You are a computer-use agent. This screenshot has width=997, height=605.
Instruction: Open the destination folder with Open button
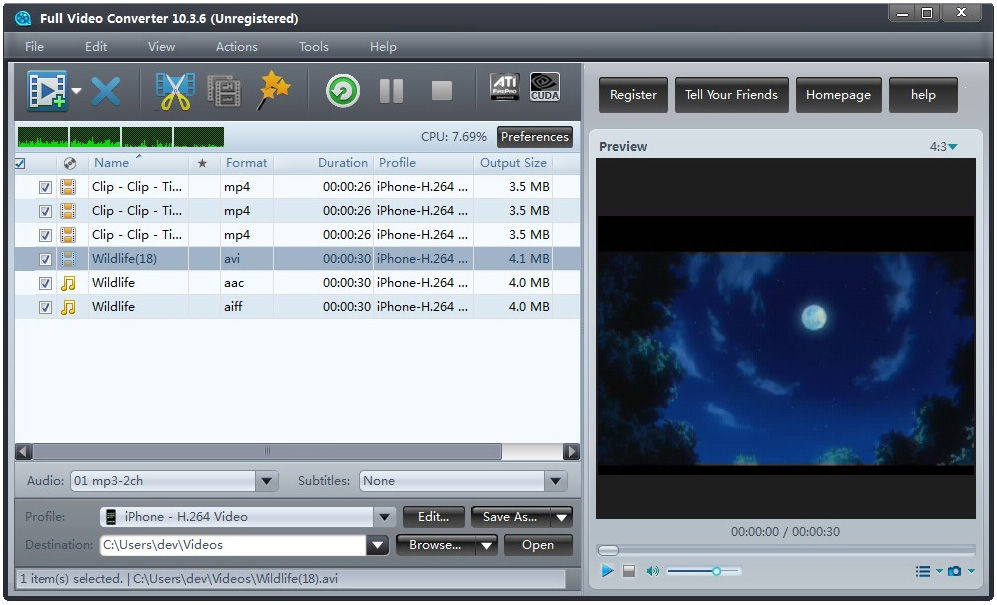point(538,545)
